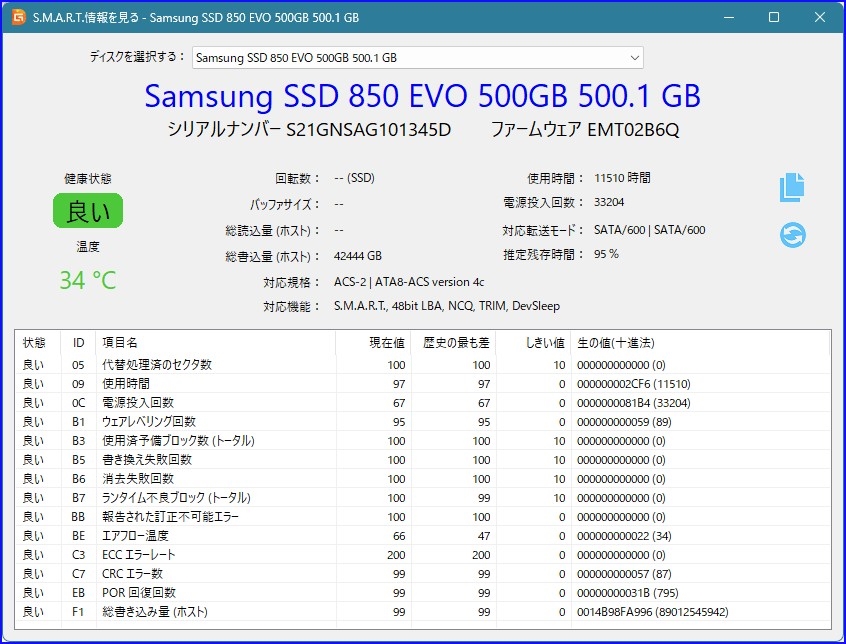The width and height of the screenshot is (846, 644).
Task: Click the large Samsung SSD 850 EVO heading
Action: click(422, 96)
